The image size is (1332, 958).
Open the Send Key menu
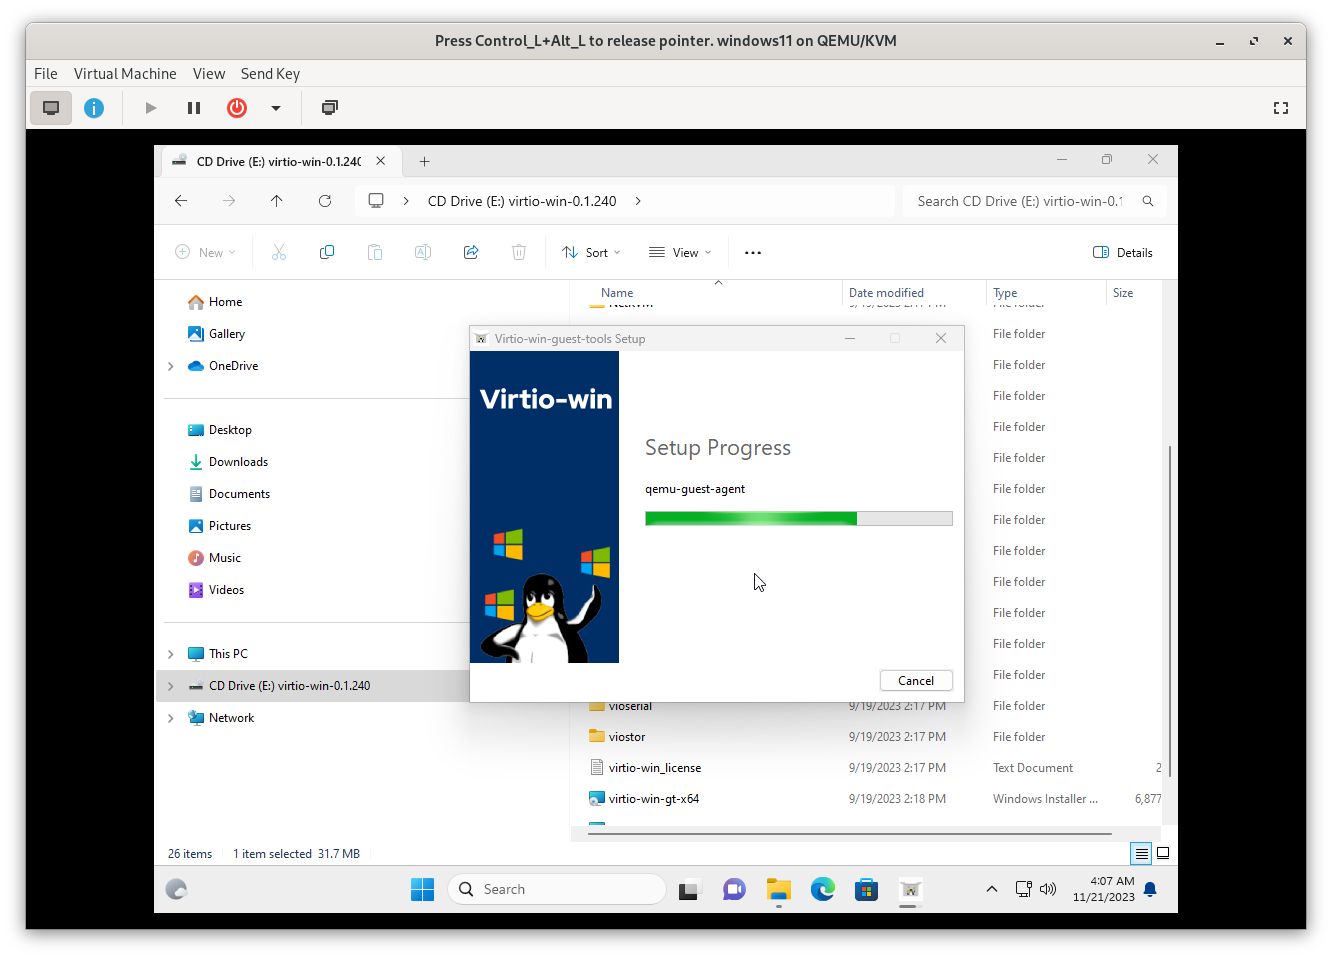click(270, 74)
